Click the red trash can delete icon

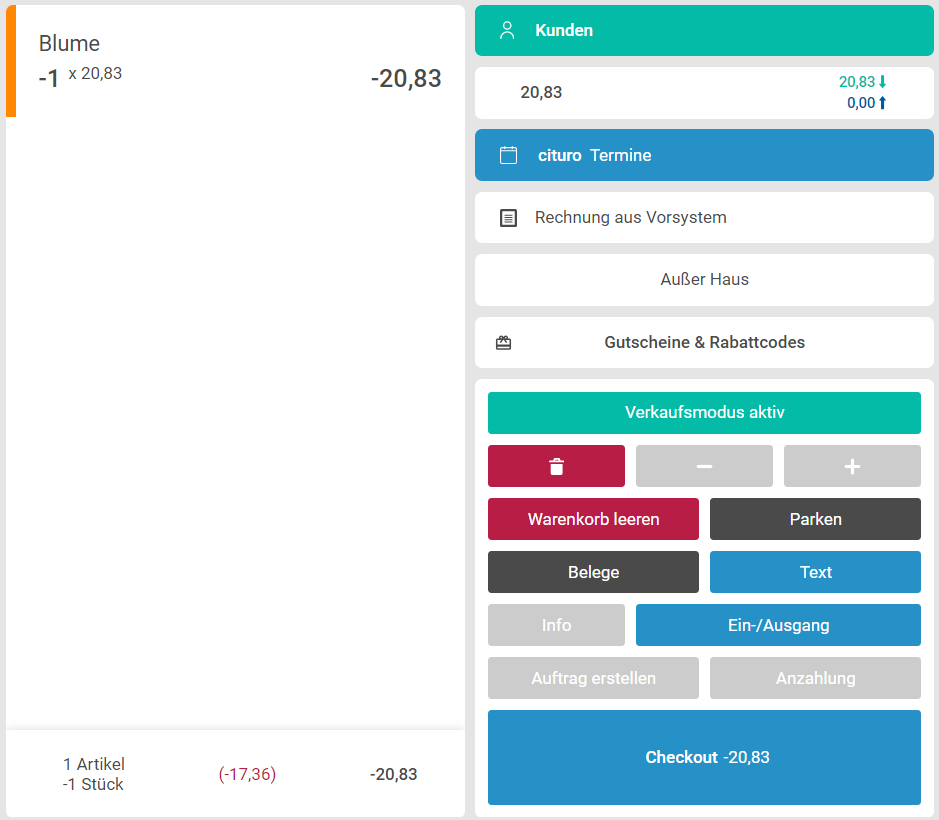click(556, 466)
